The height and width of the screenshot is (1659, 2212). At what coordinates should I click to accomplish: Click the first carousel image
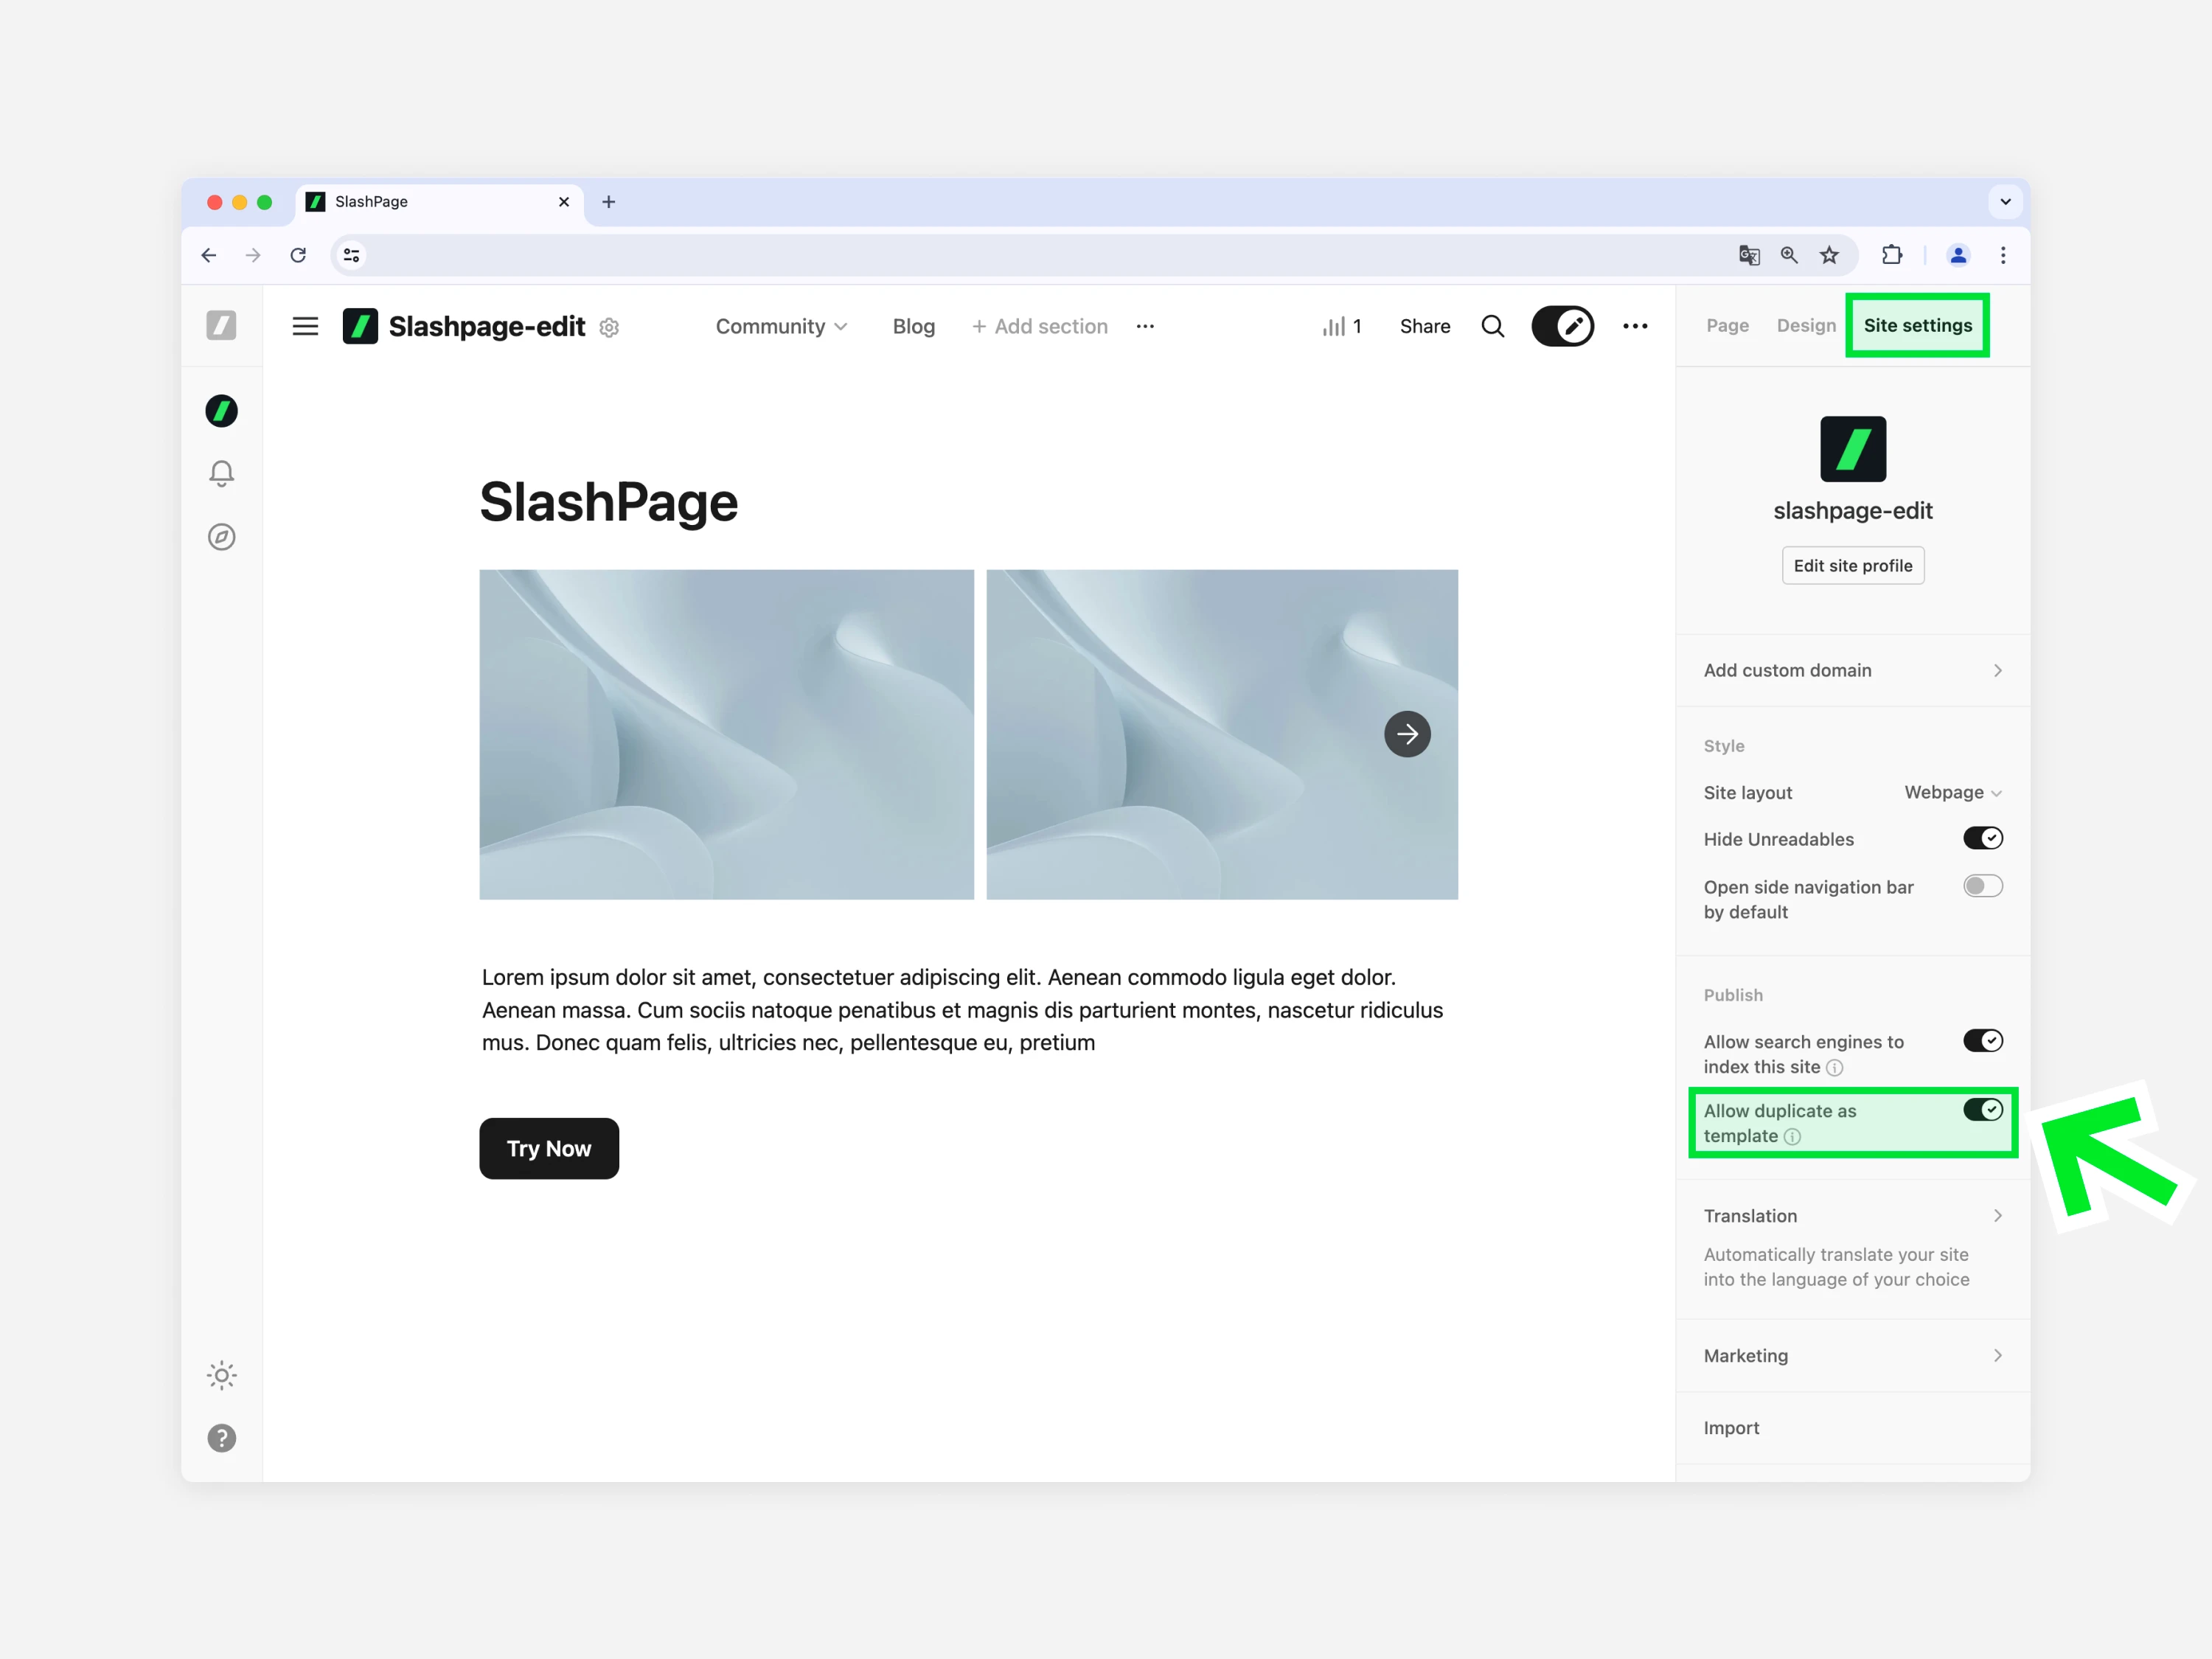[726, 734]
